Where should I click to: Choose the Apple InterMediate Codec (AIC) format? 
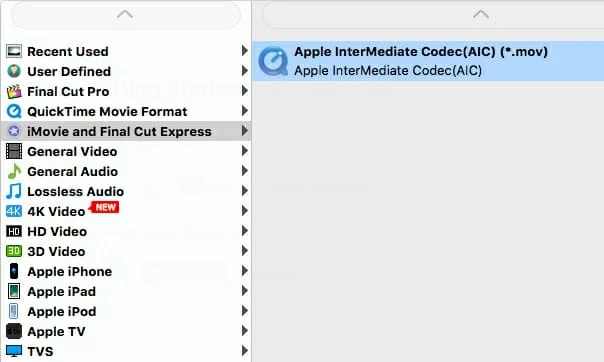coord(428,61)
